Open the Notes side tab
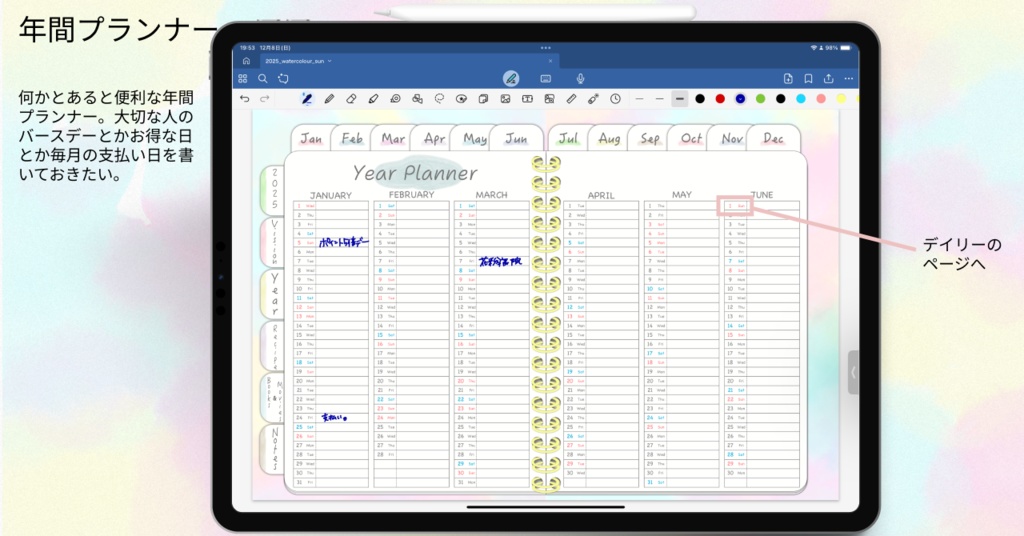 point(274,449)
